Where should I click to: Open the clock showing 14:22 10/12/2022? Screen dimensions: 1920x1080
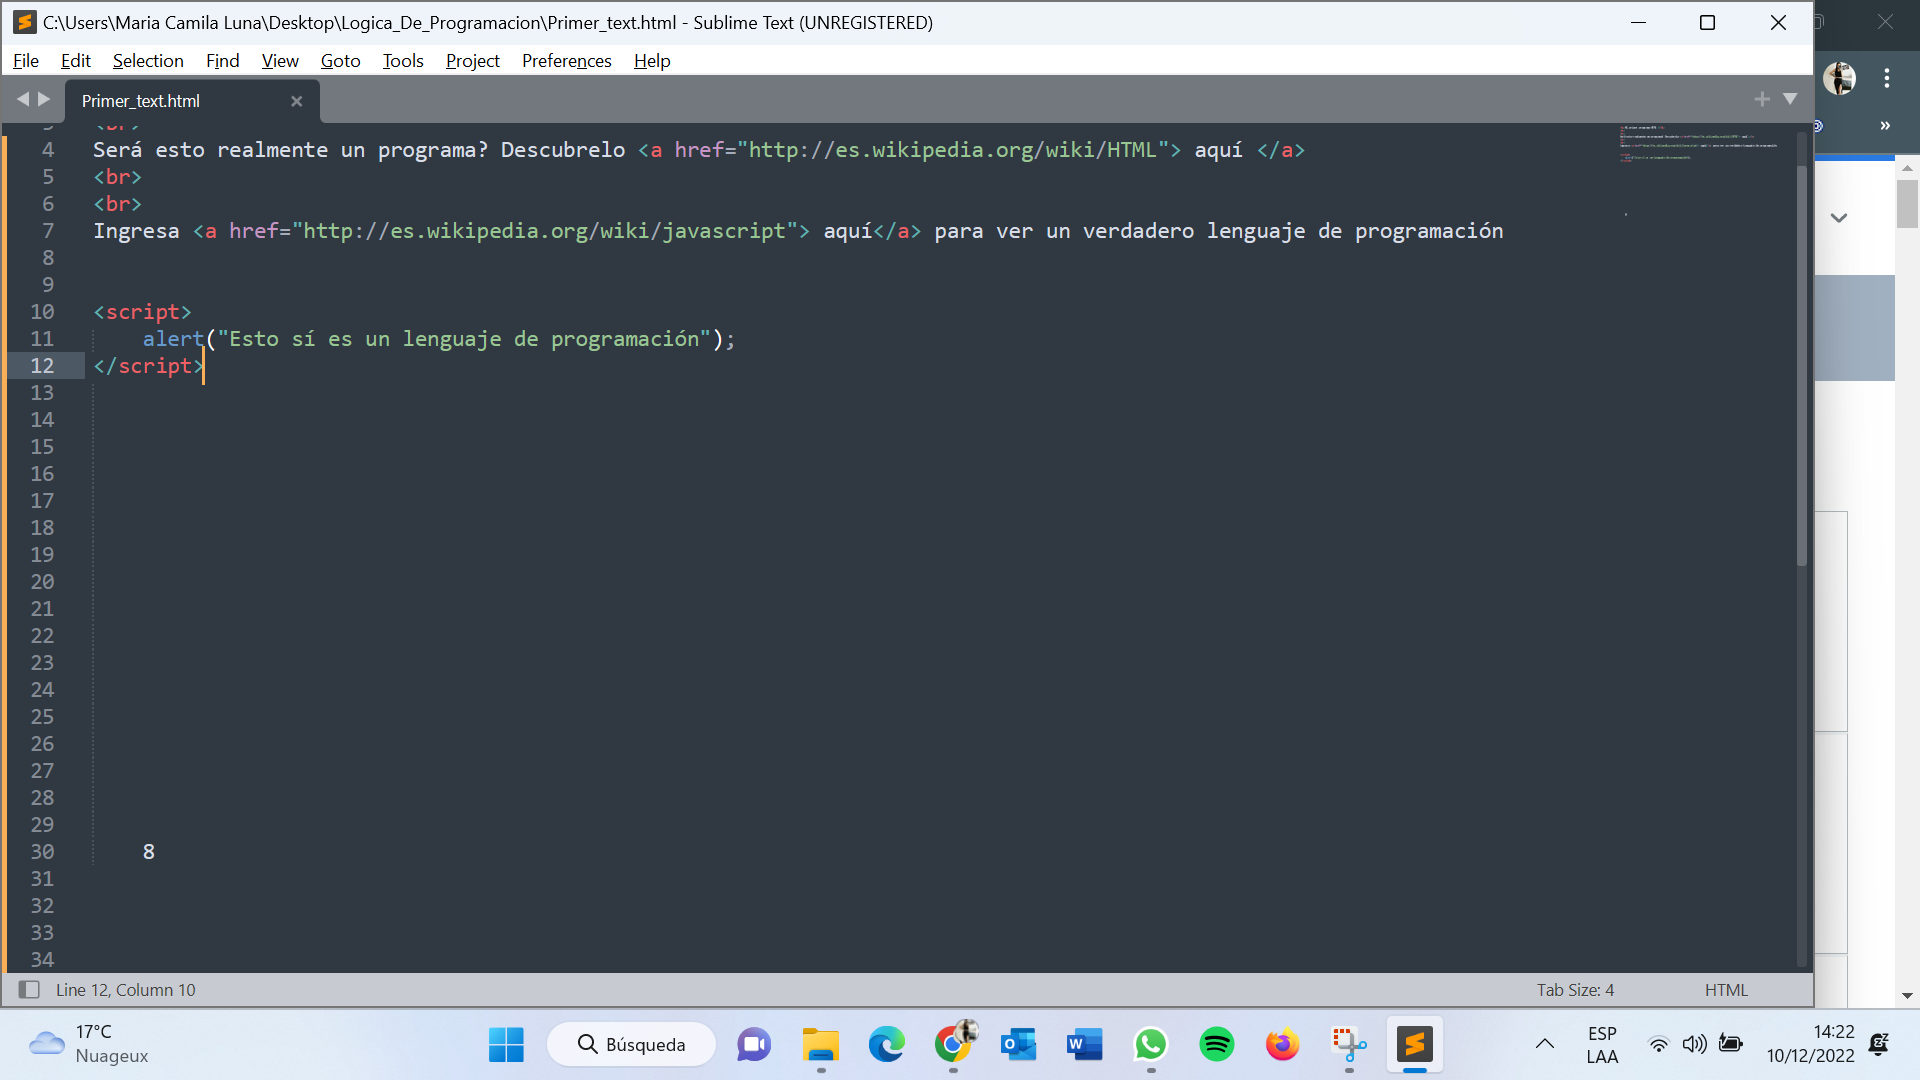[1810, 1044]
